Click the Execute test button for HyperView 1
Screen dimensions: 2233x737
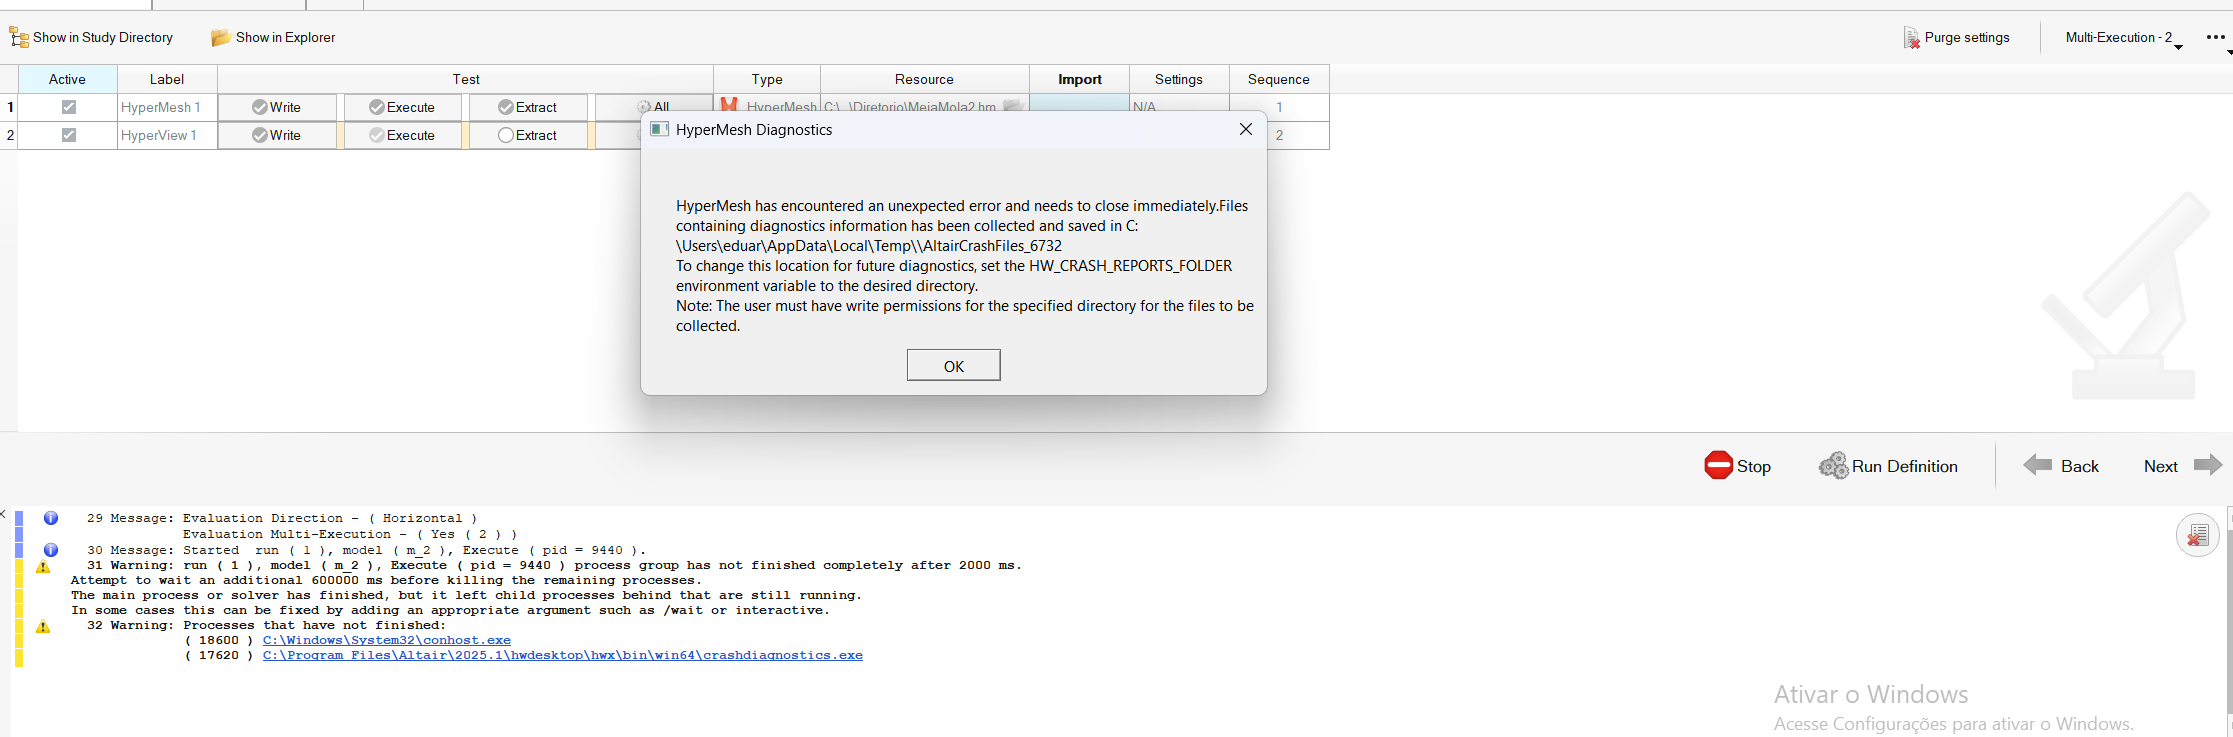pos(403,135)
